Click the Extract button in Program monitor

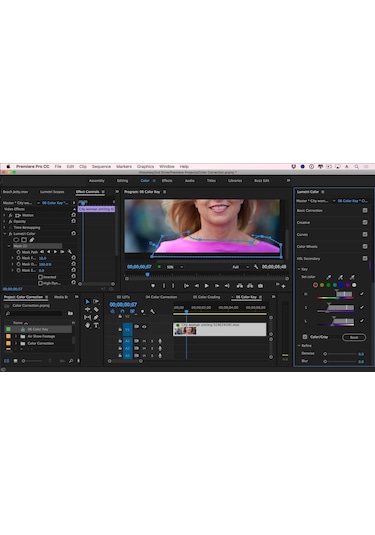(250, 286)
